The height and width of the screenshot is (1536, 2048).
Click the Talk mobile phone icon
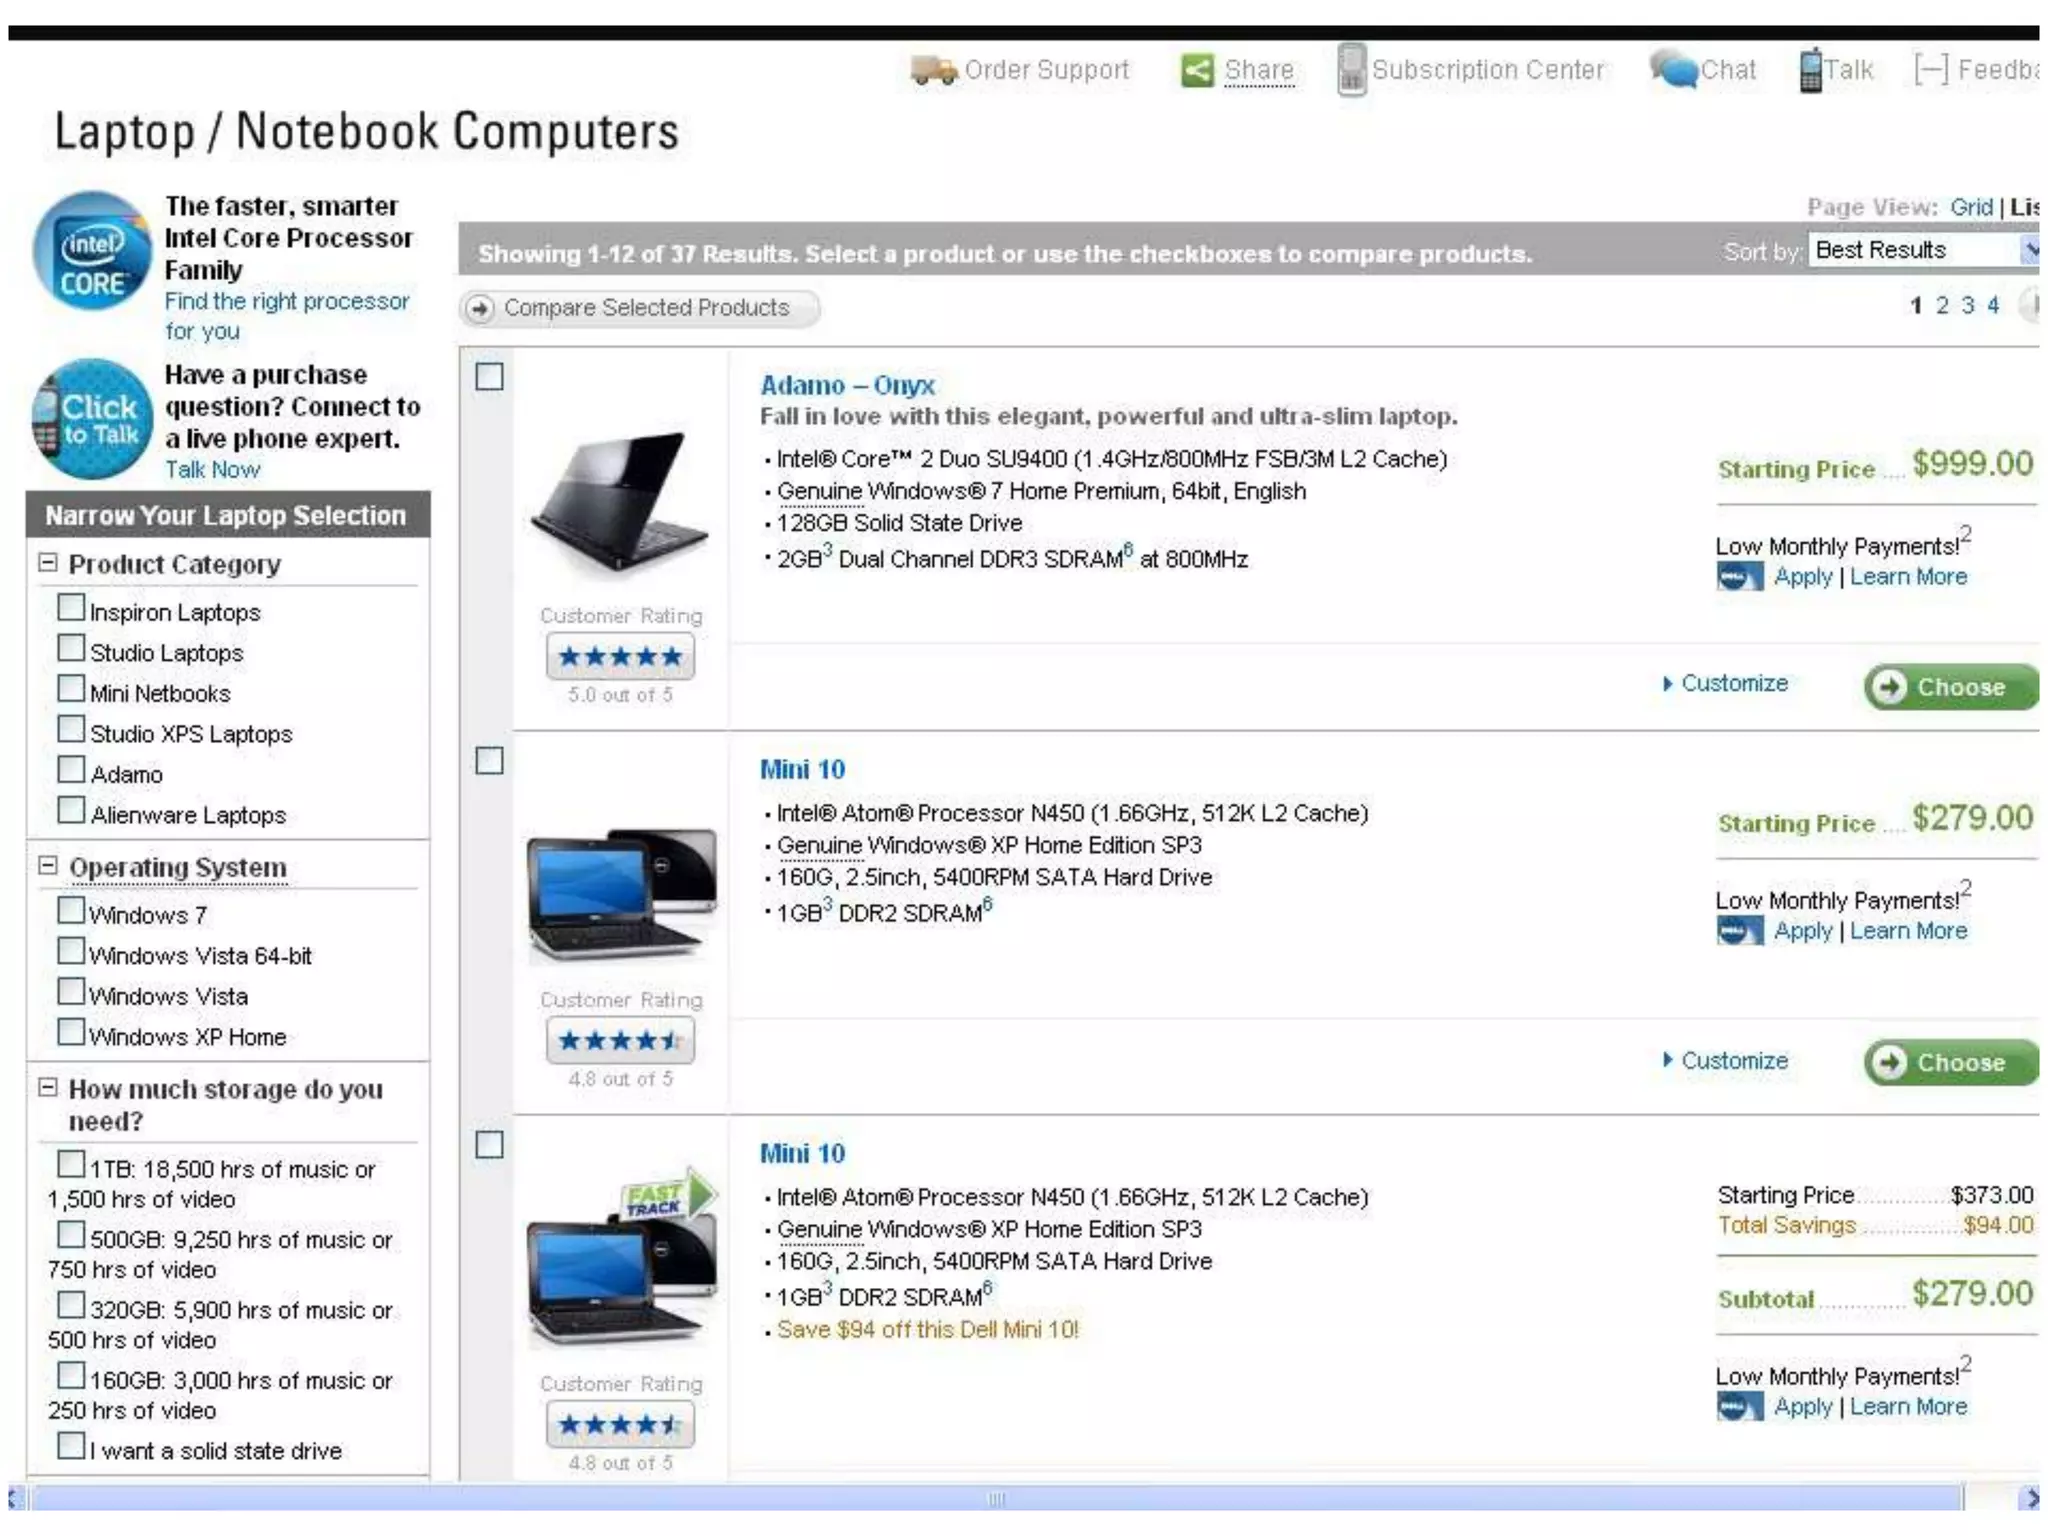click(x=1810, y=70)
